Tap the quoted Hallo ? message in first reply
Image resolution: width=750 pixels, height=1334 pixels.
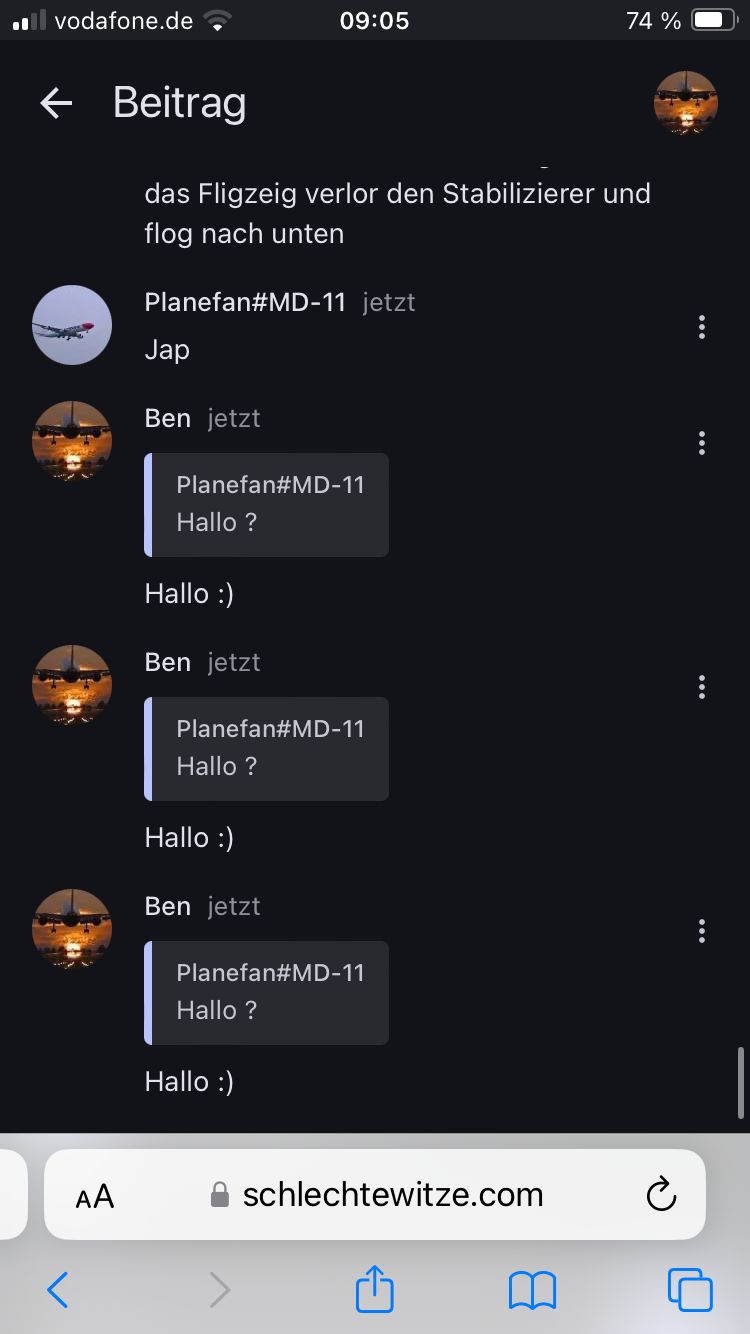tap(267, 504)
